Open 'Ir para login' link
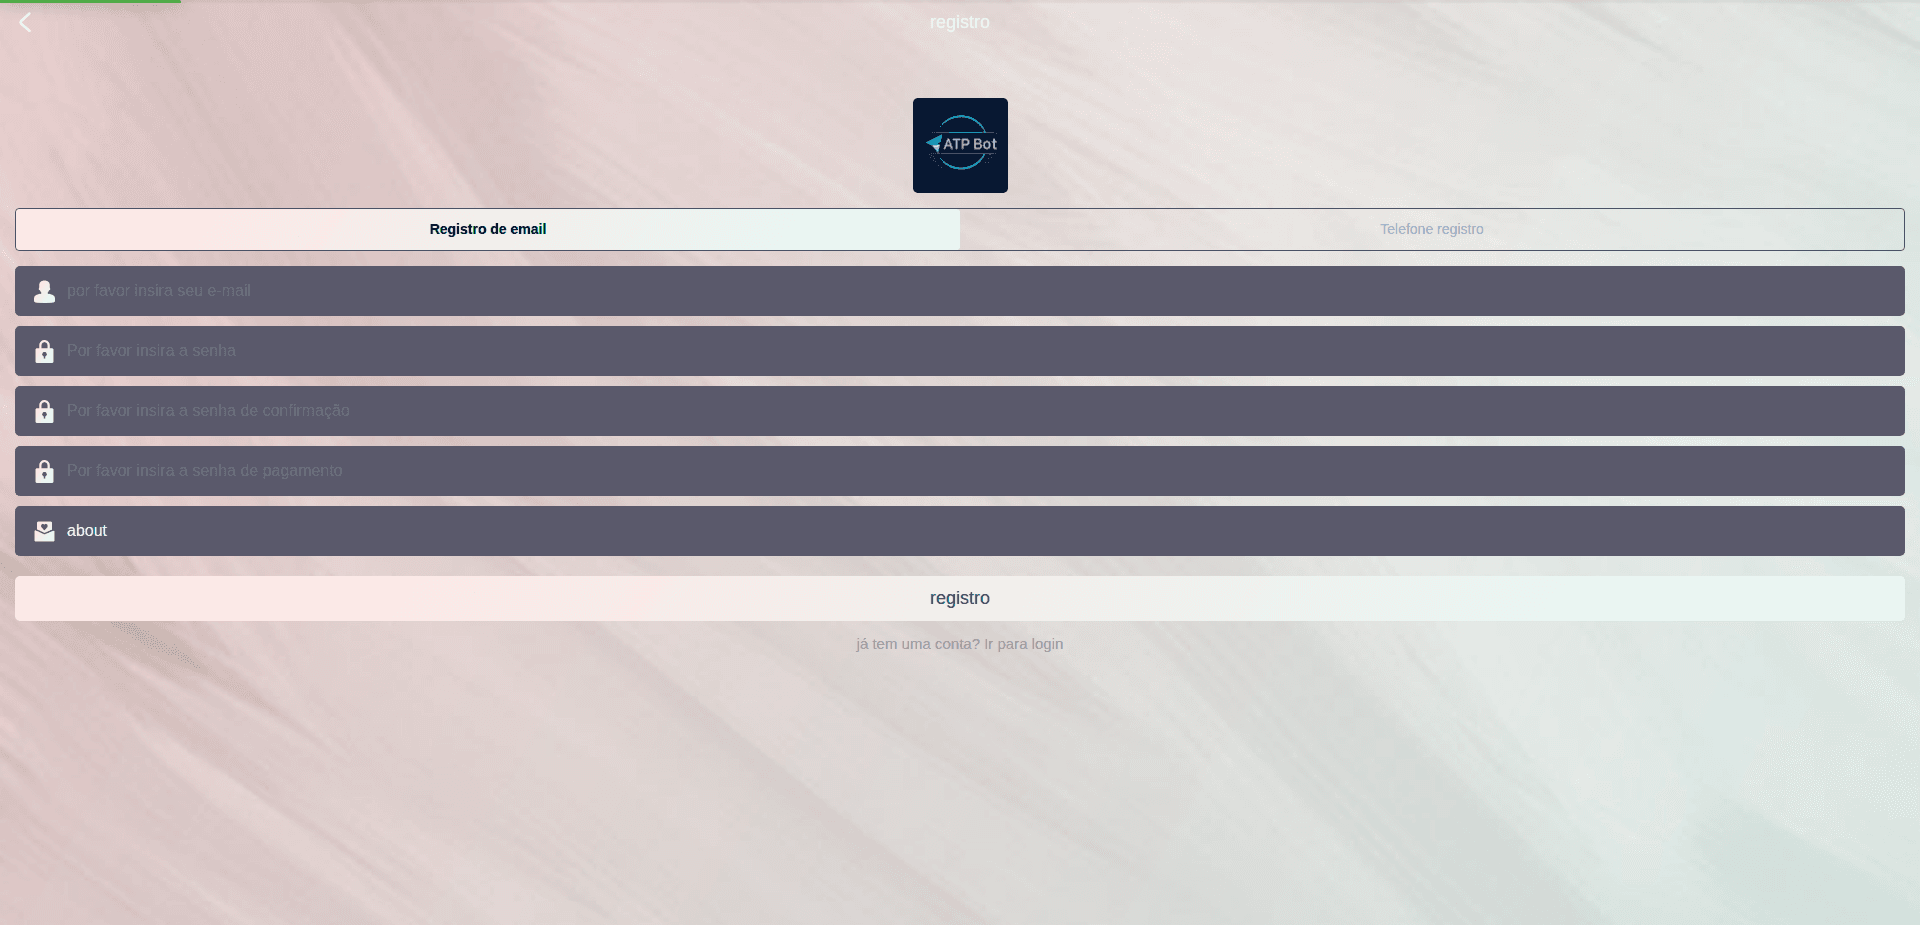Screen dimensions: 1920x925 (1023, 644)
